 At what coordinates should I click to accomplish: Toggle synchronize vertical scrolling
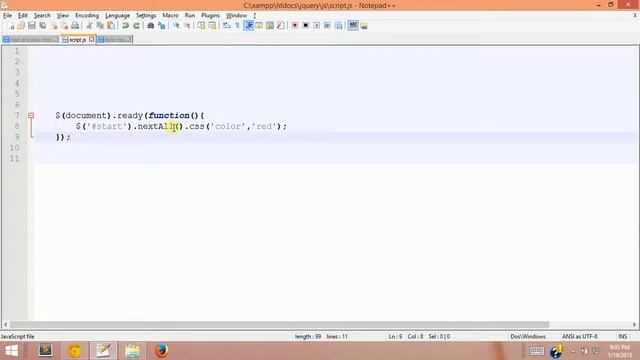(x=201, y=26)
